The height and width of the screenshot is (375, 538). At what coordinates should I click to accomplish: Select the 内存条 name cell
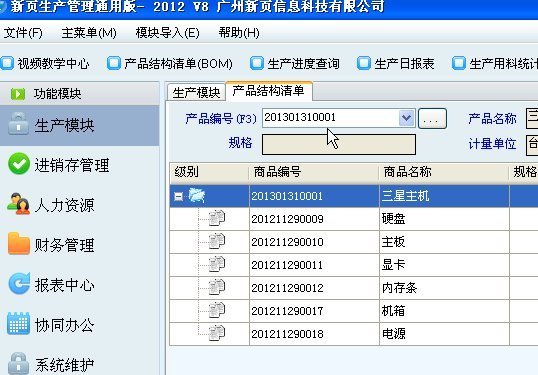[x=444, y=288]
